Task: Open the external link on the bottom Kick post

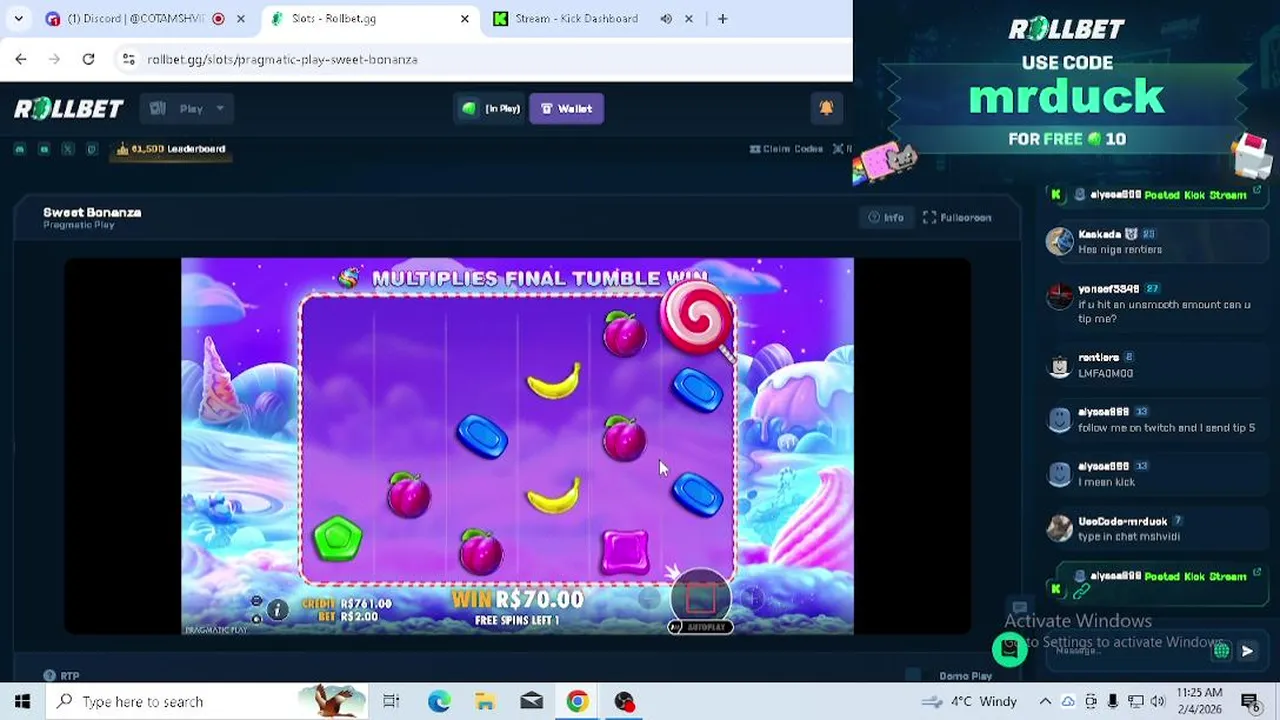Action: [x=1257, y=572]
